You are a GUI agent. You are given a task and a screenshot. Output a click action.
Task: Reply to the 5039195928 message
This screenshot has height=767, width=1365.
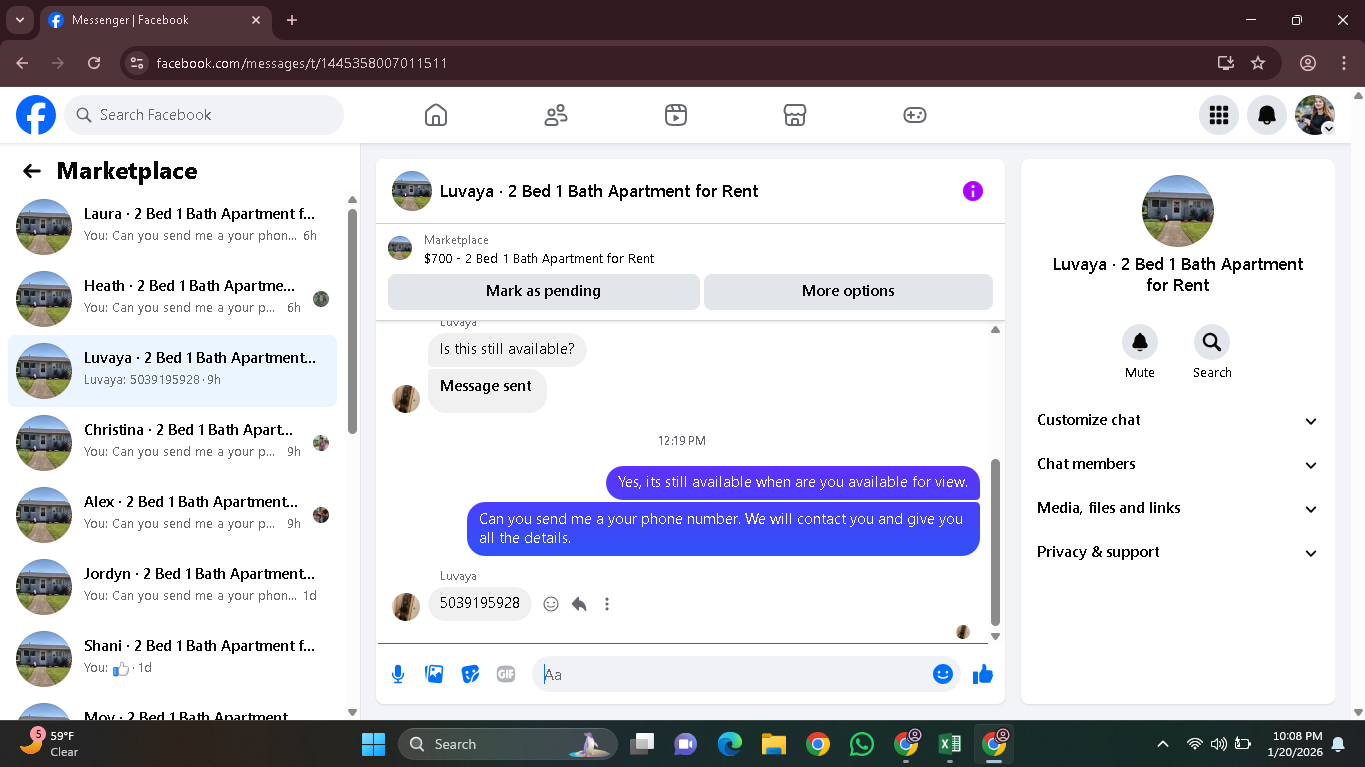click(x=579, y=604)
